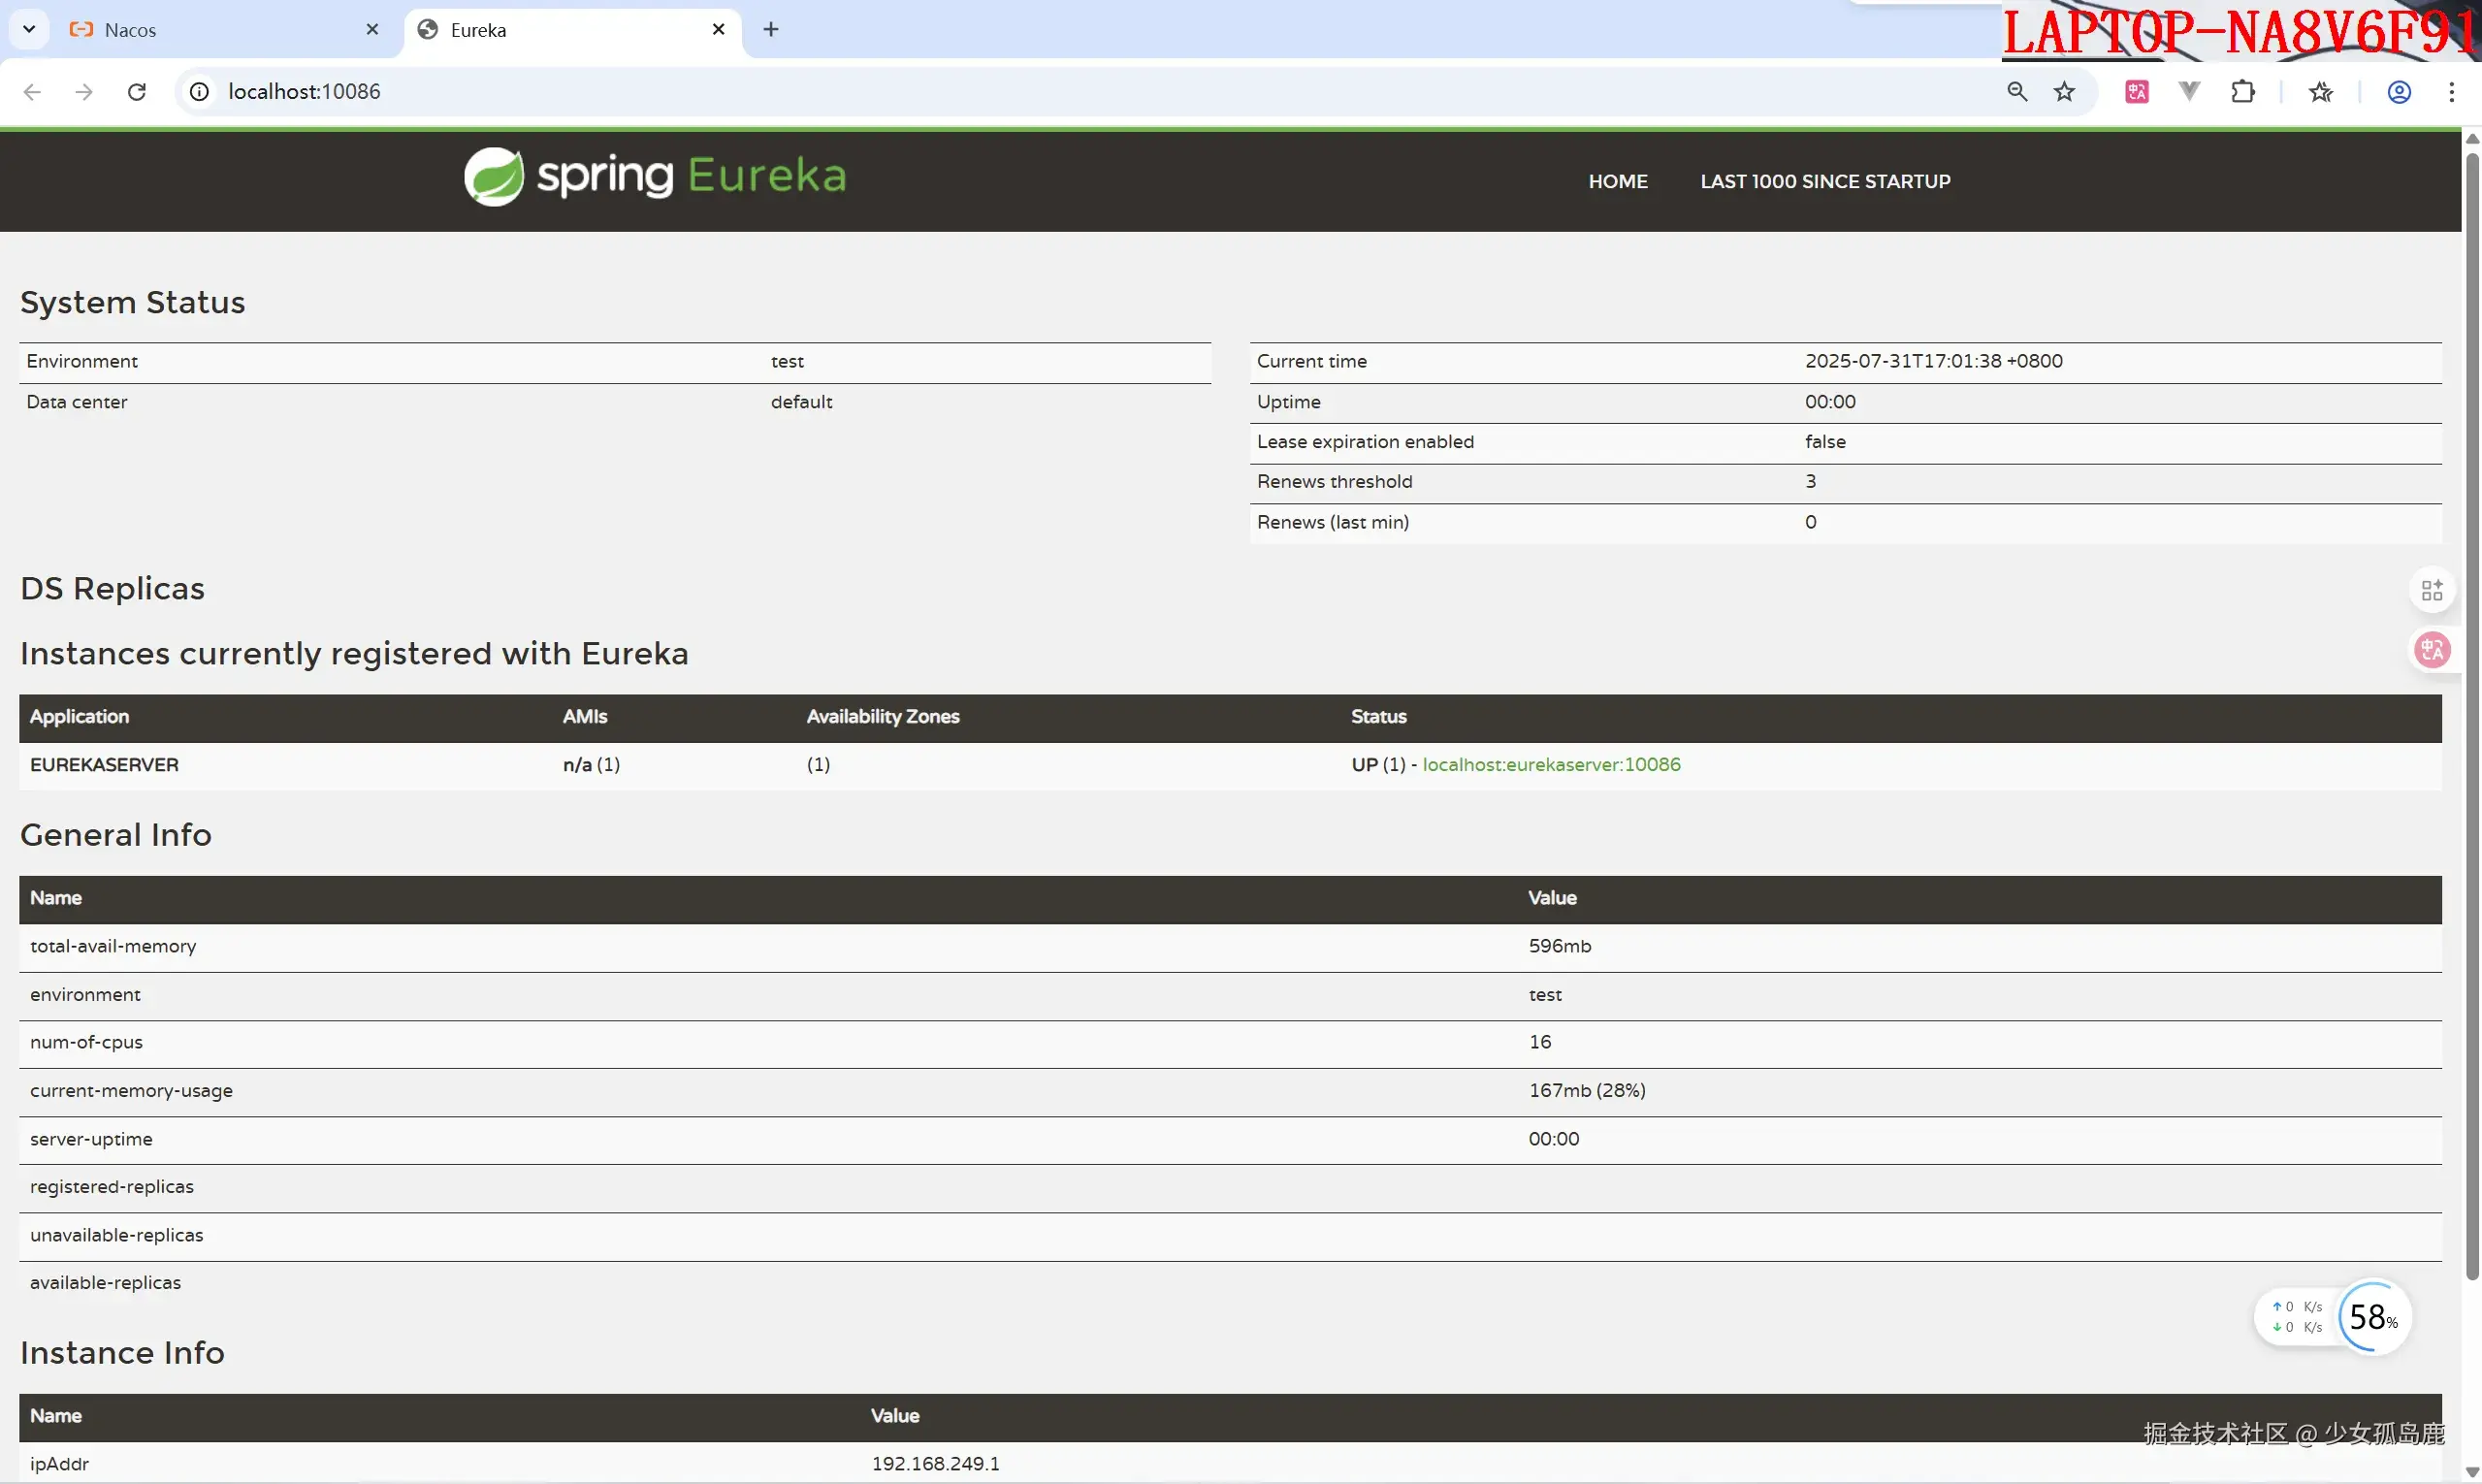Screen dimensions: 2482x1484
Task: Open Chrome three-dot menu
Action: click(x=2451, y=92)
